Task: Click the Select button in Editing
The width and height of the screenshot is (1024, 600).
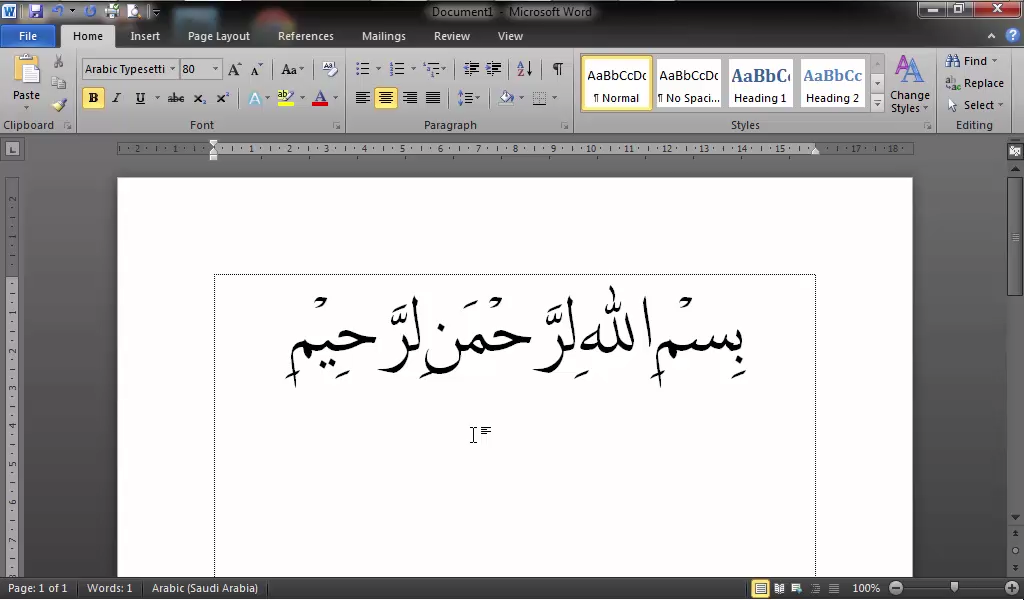Action: click(974, 105)
